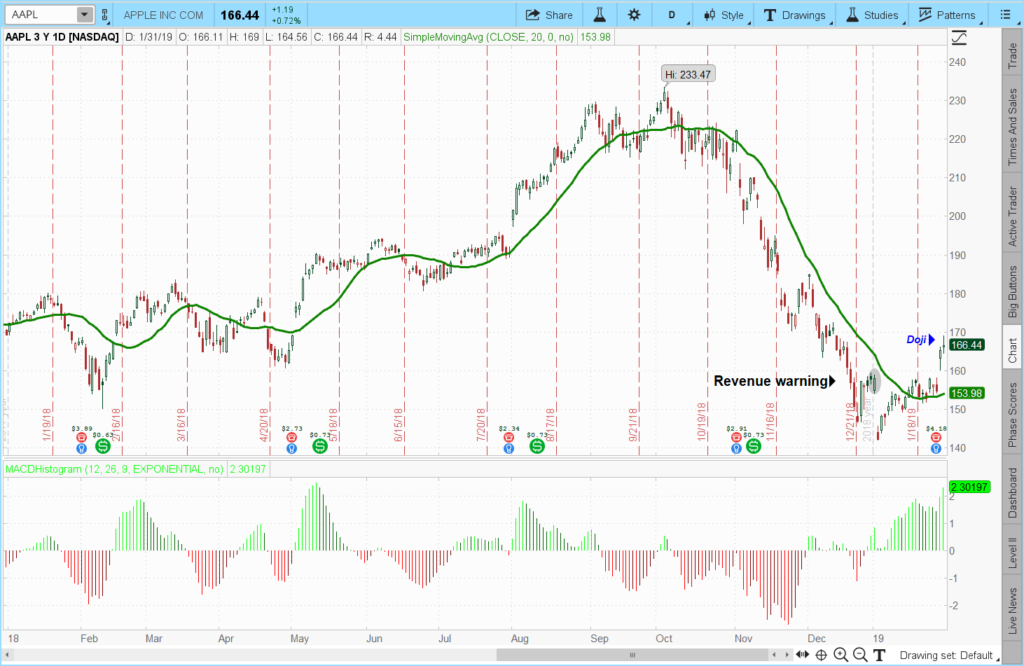This screenshot has height=666, width=1024.
Task: Click the symbol link clipboard icon
Action: pos(104,14)
